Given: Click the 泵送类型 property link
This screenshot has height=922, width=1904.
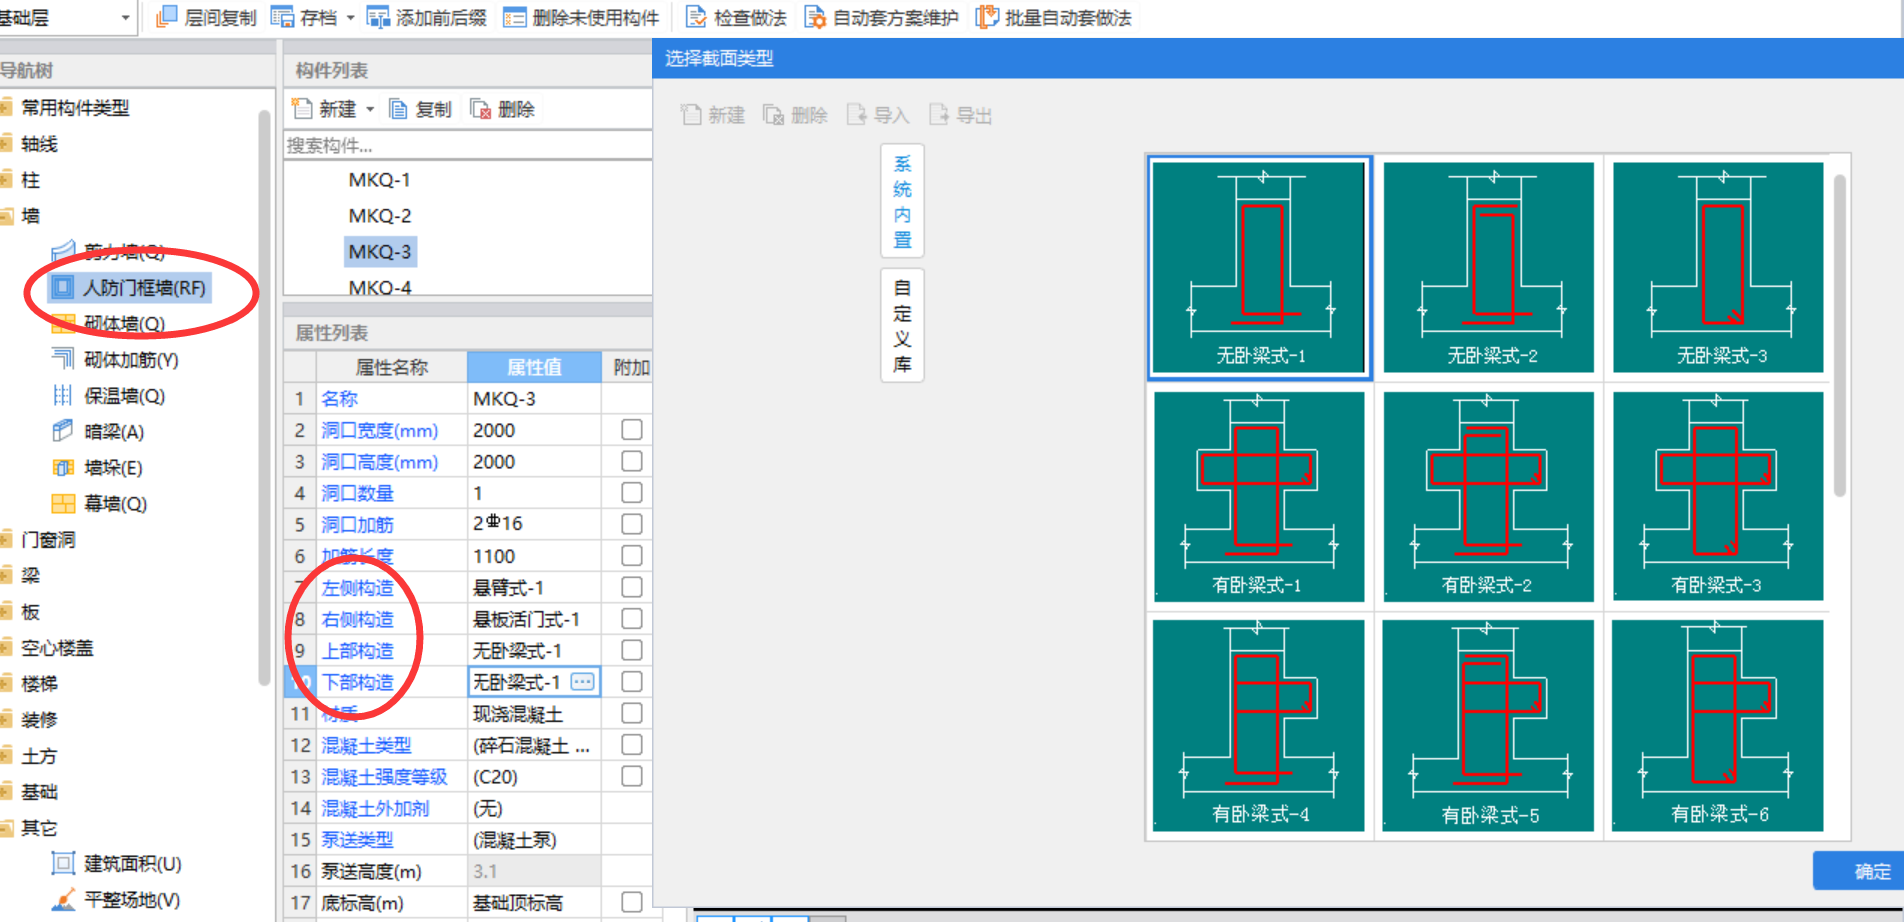Looking at the screenshot, I should click(357, 839).
